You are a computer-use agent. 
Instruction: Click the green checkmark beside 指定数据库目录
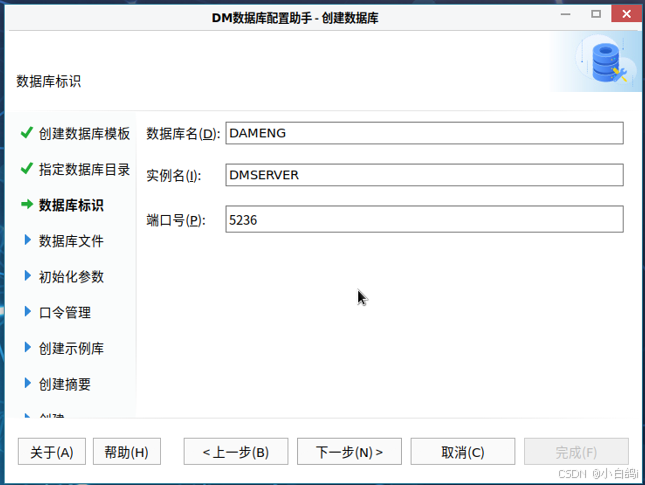[27, 168]
